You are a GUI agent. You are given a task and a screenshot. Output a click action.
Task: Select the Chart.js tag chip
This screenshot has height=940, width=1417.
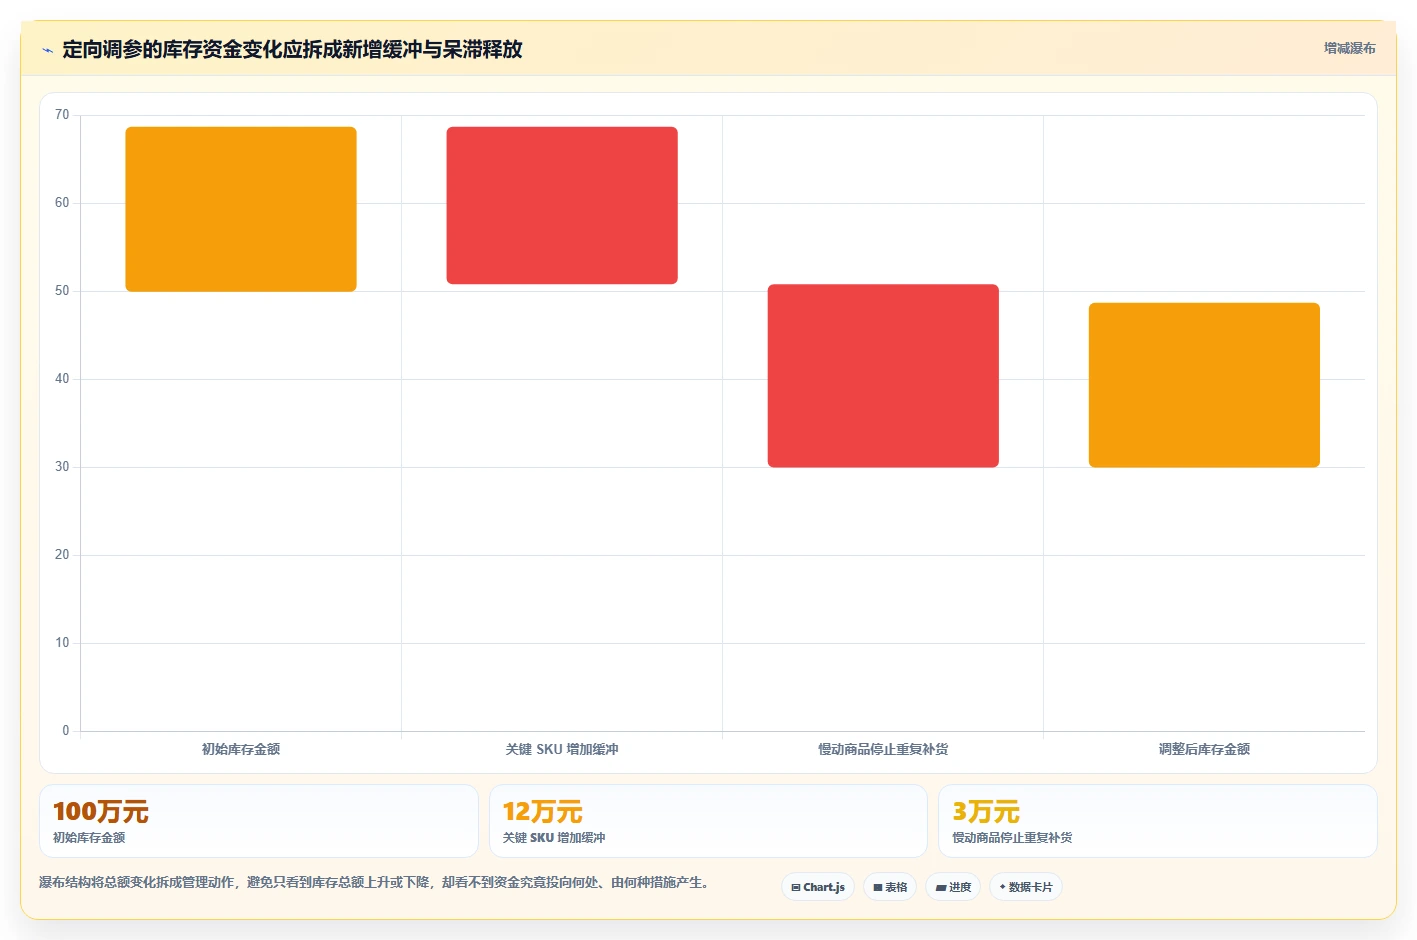tap(818, 887)
